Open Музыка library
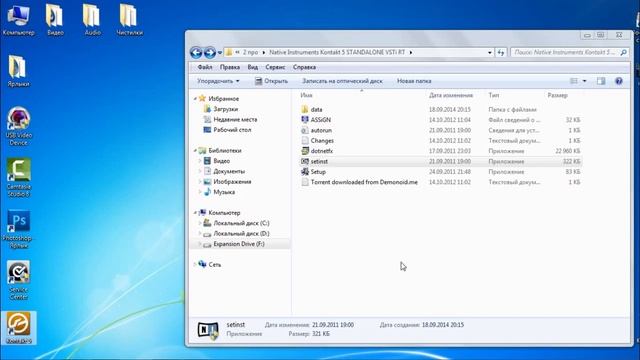This screenshot has height=360, width=640. tap(224, 192)
